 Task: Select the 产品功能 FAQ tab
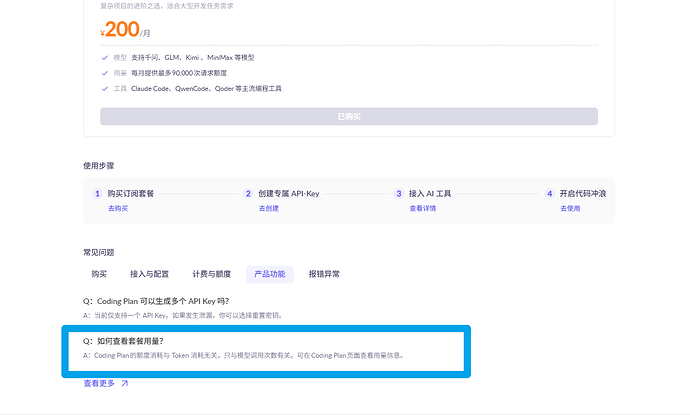pyautogui.click(x=270, y=274)
